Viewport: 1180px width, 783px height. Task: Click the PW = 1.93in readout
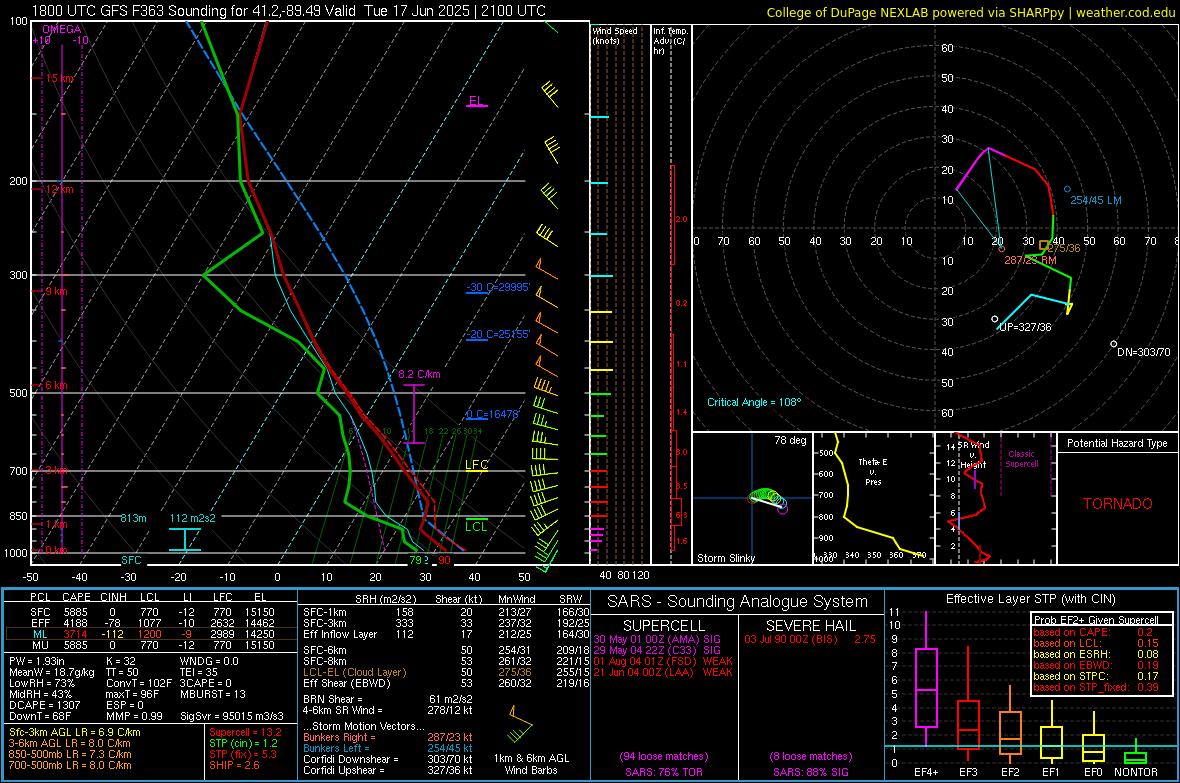(x=37, y=661)
